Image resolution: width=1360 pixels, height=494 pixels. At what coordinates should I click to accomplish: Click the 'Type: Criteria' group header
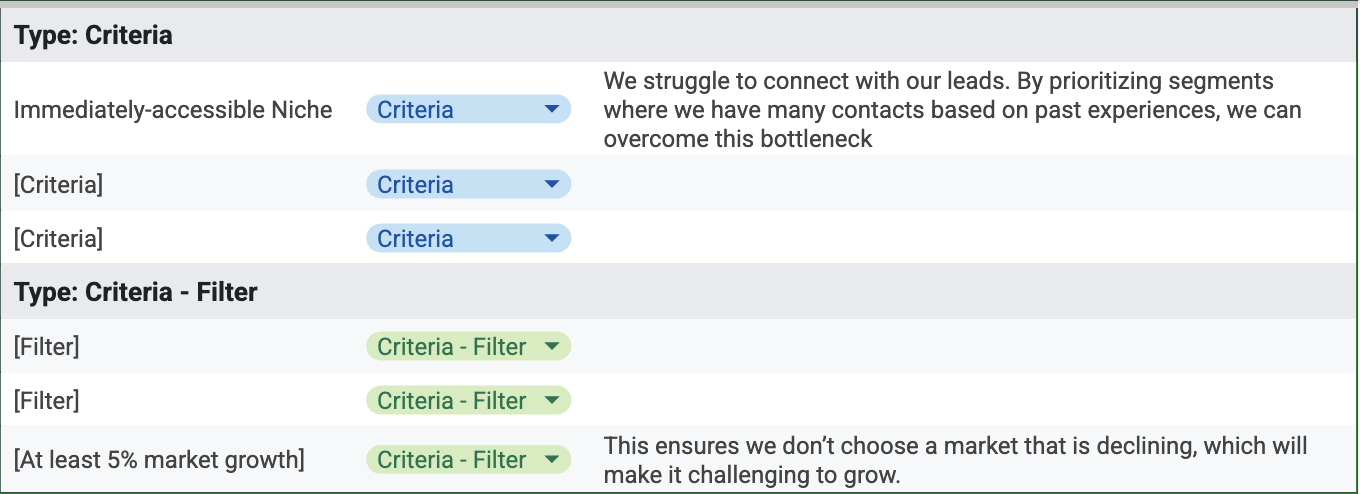93,36
